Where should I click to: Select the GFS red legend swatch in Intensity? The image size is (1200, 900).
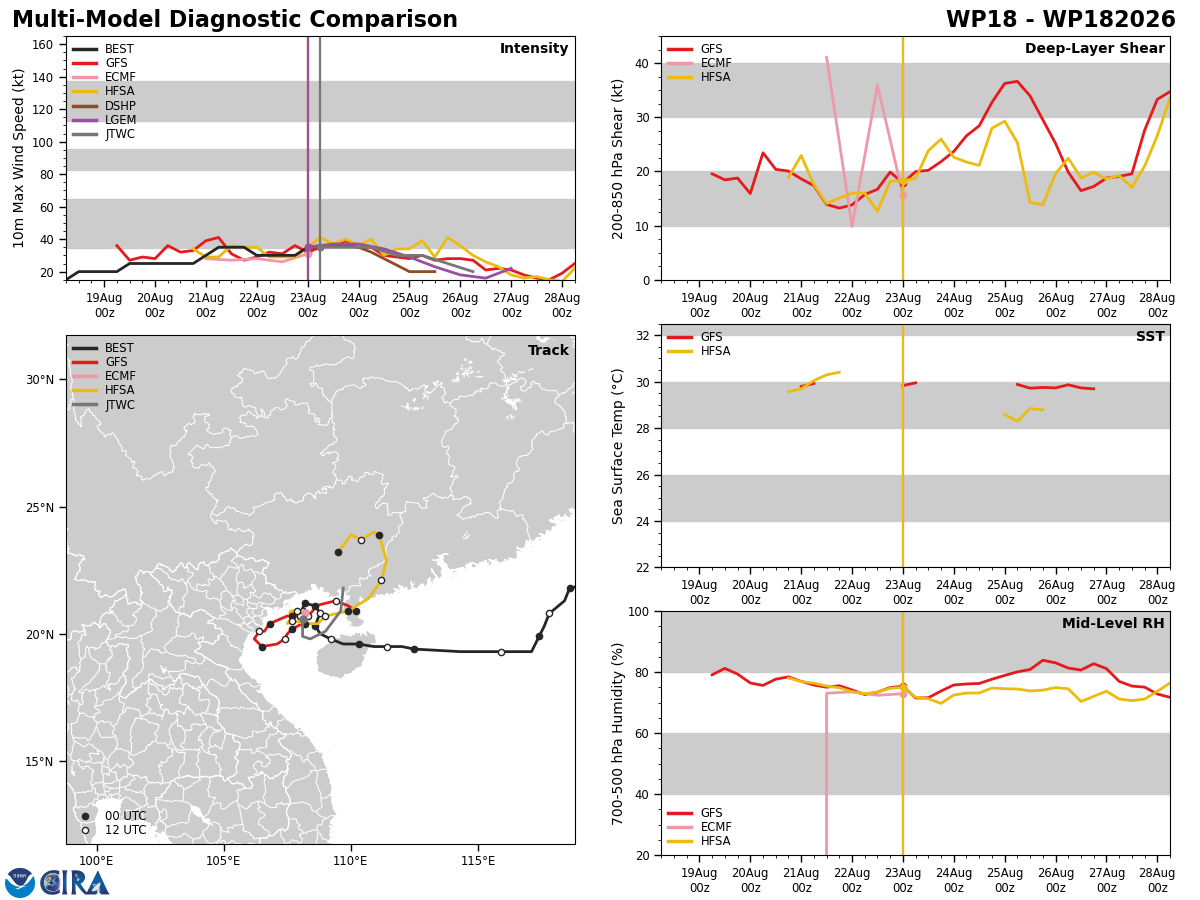coord(85,63)
